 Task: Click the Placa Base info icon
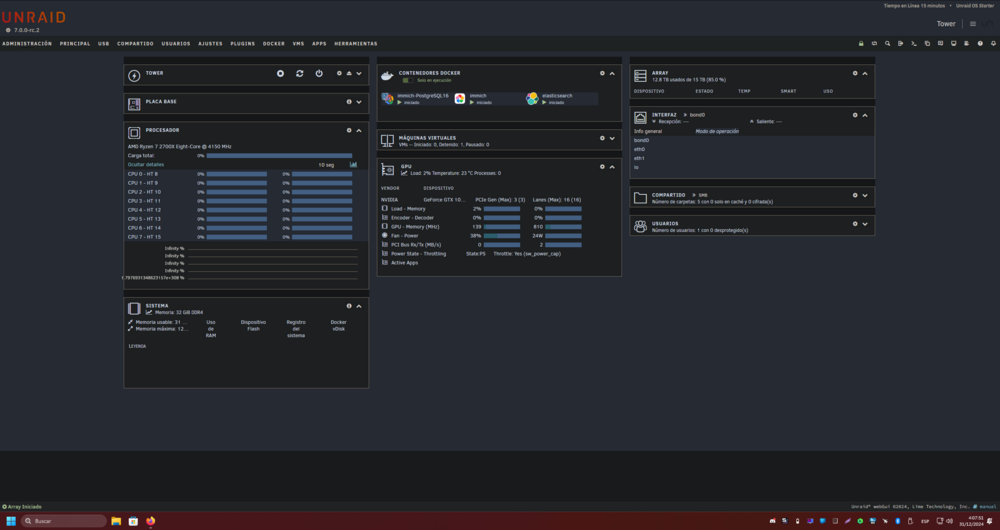(x=349, y=101)
